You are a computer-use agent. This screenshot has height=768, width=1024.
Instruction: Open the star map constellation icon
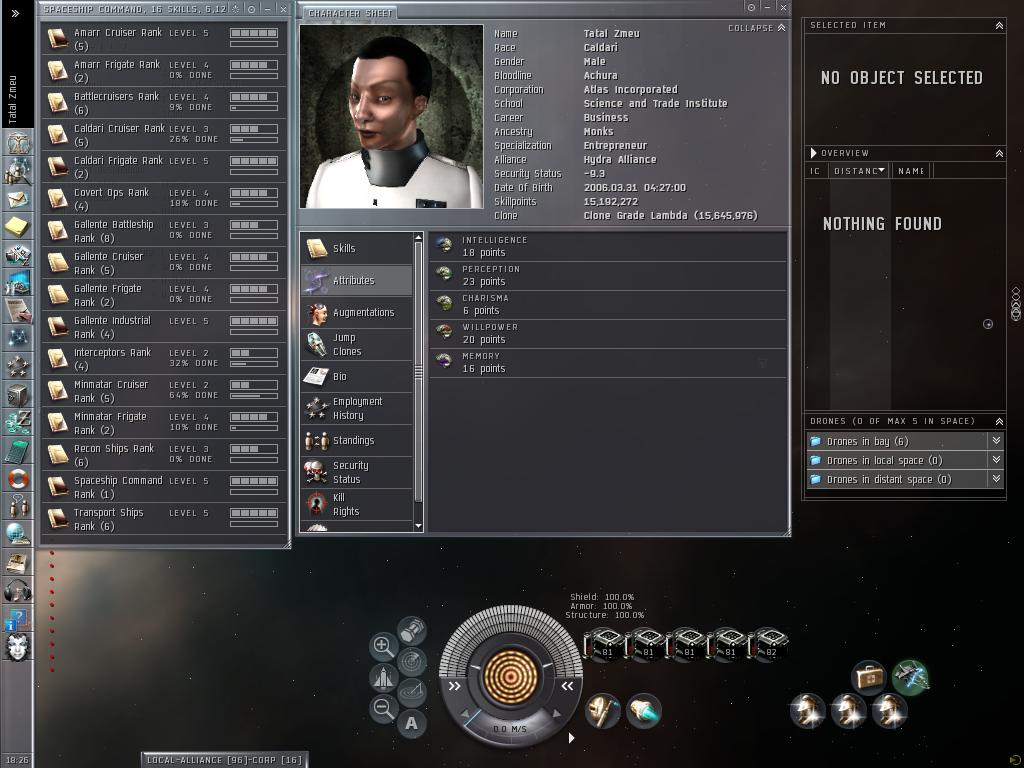[18, 338]
